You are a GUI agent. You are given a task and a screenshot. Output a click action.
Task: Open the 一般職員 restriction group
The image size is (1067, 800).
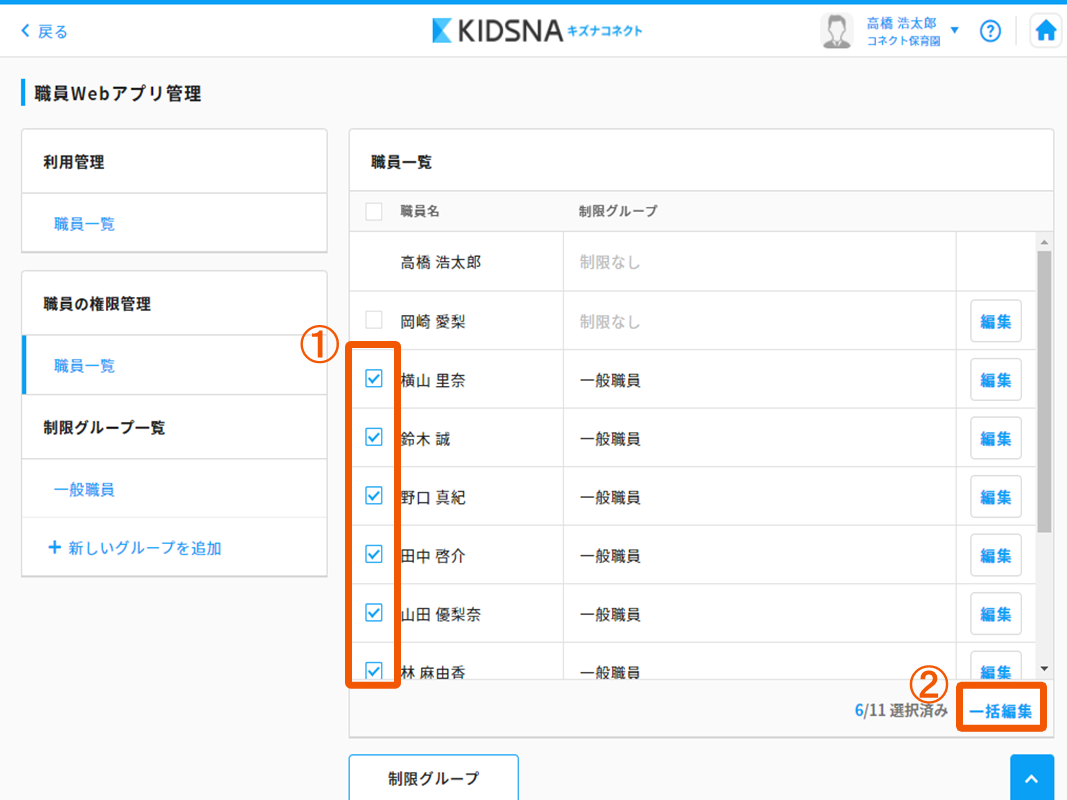[x=84, y=490]
